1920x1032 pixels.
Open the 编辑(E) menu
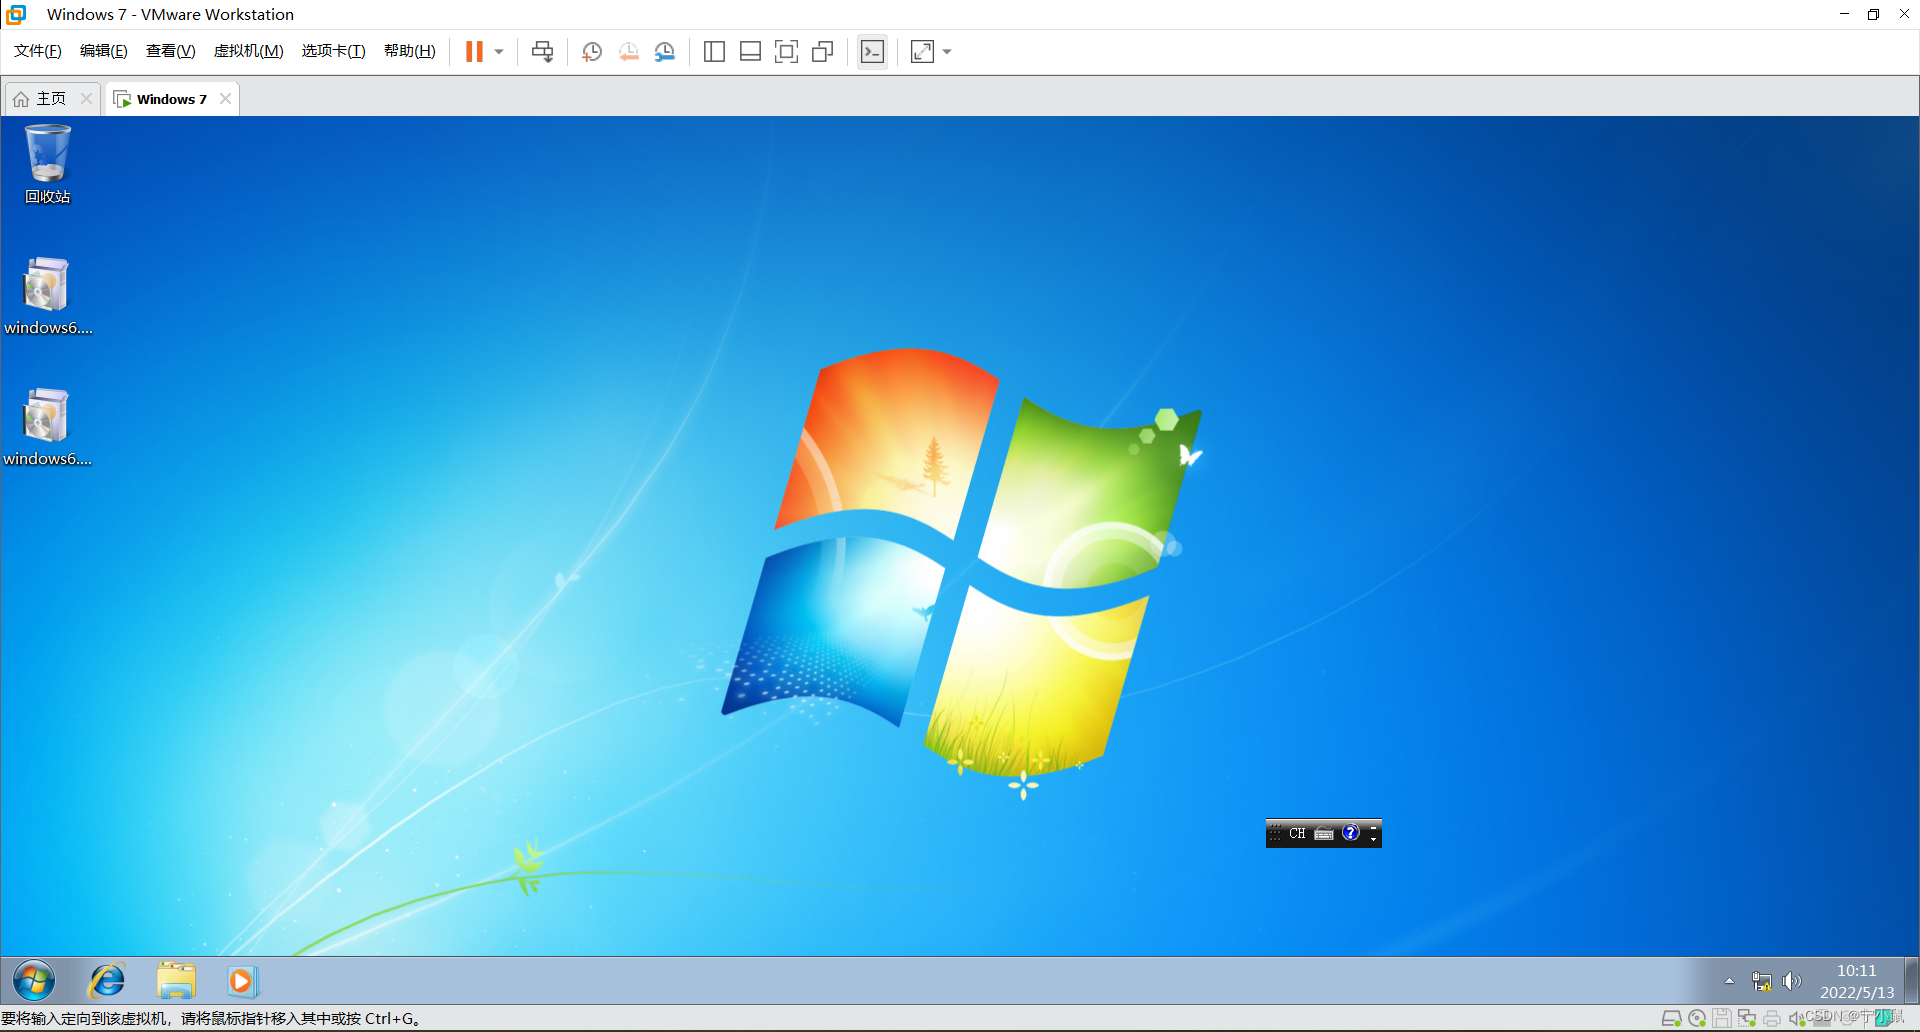pos(104,51)
